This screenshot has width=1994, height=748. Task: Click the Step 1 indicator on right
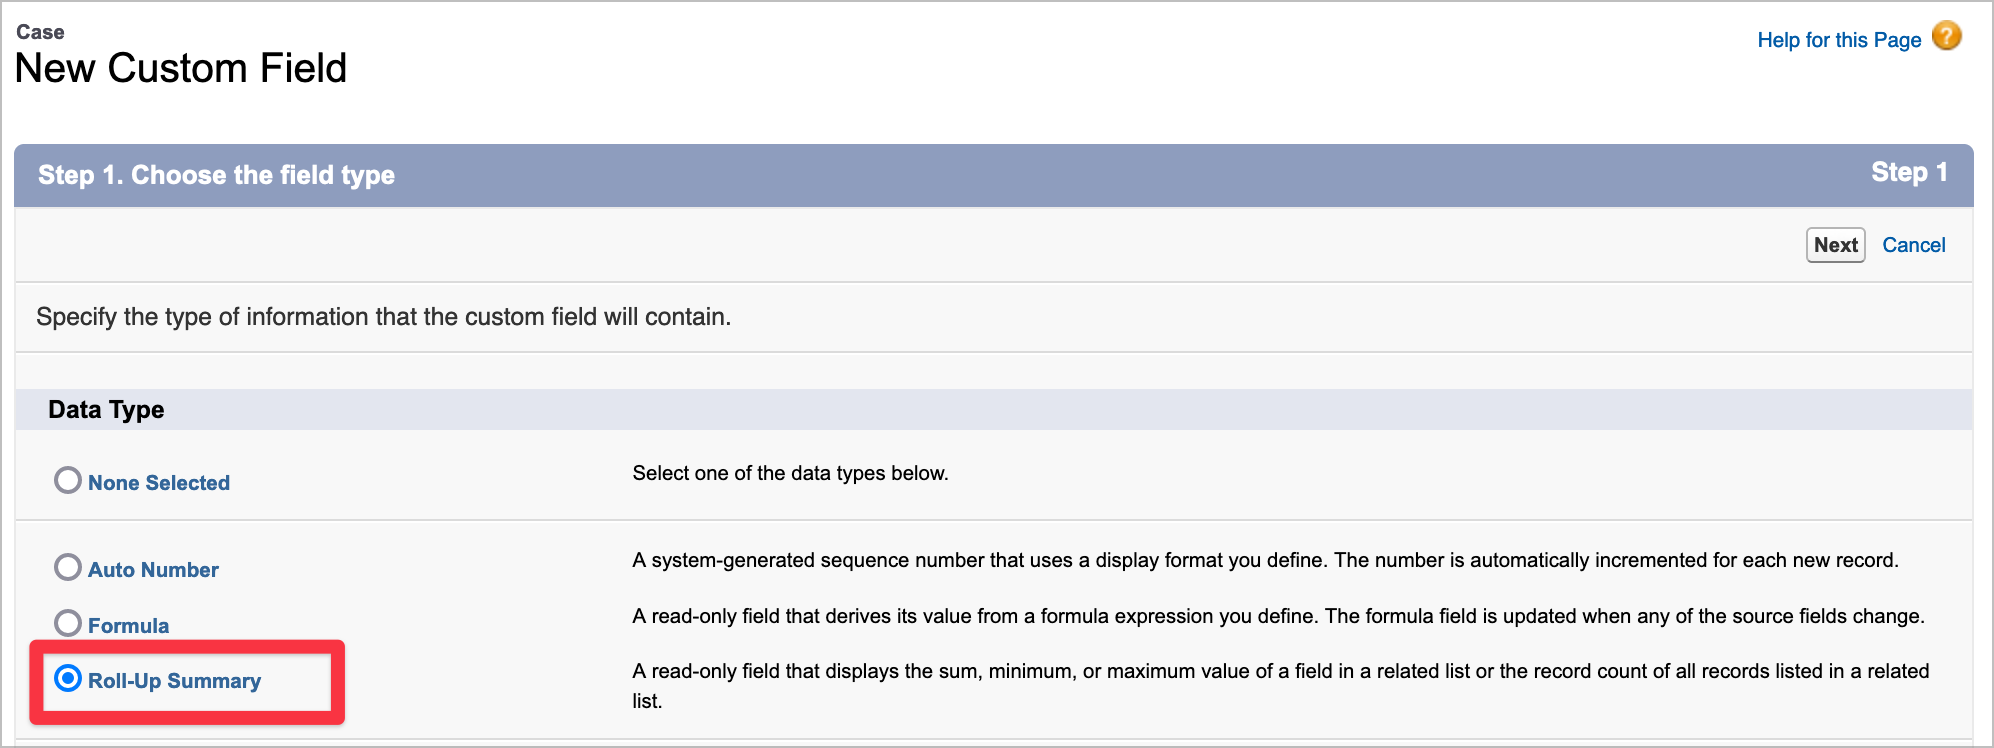1908,173
